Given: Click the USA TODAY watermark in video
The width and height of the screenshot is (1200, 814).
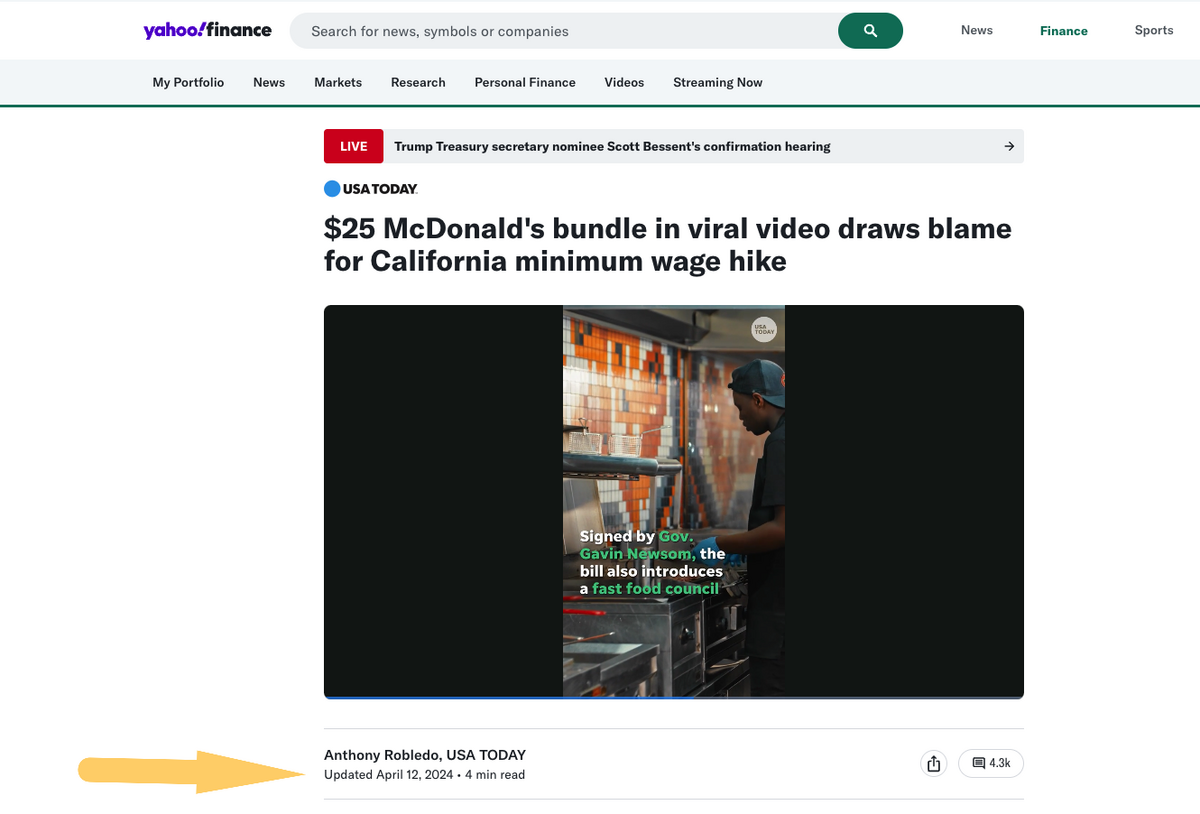Looking at the screenshot, I should [764, 330].
